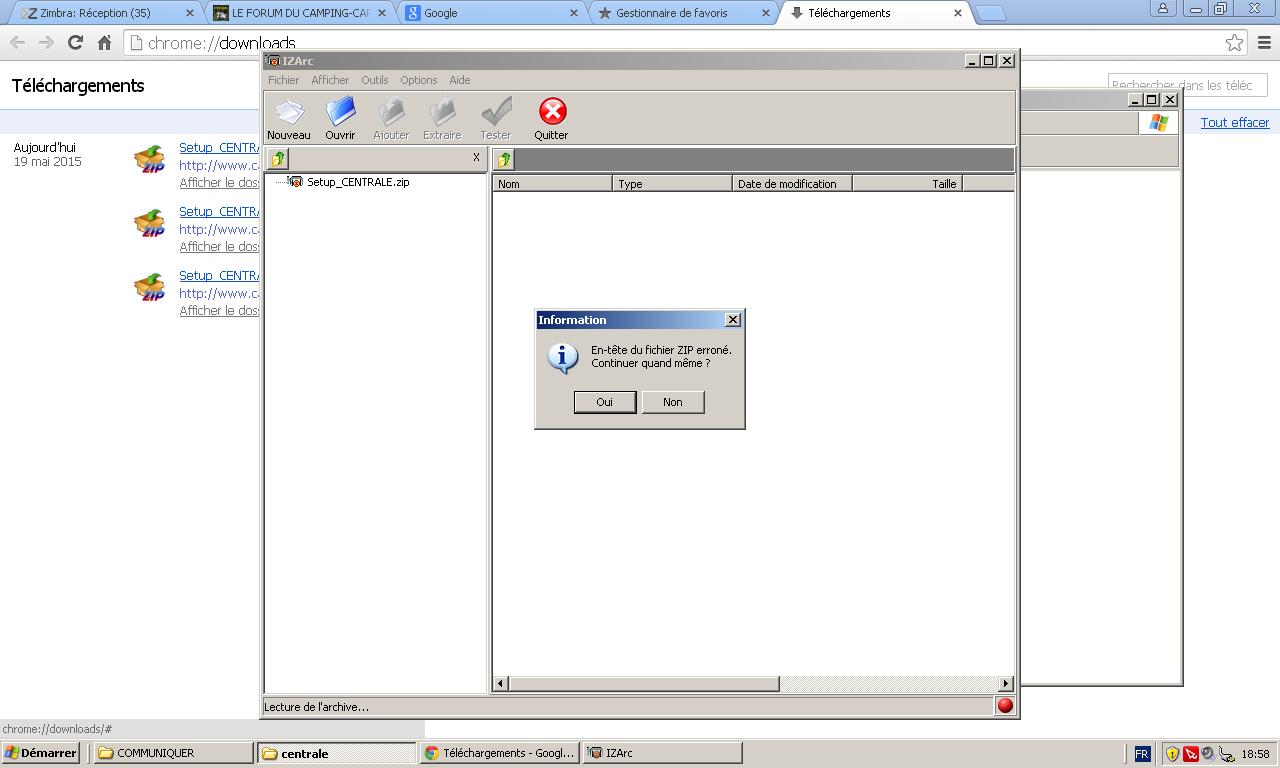Switch to Chrome Téléchargements in the taskbar

coord(500,753)
